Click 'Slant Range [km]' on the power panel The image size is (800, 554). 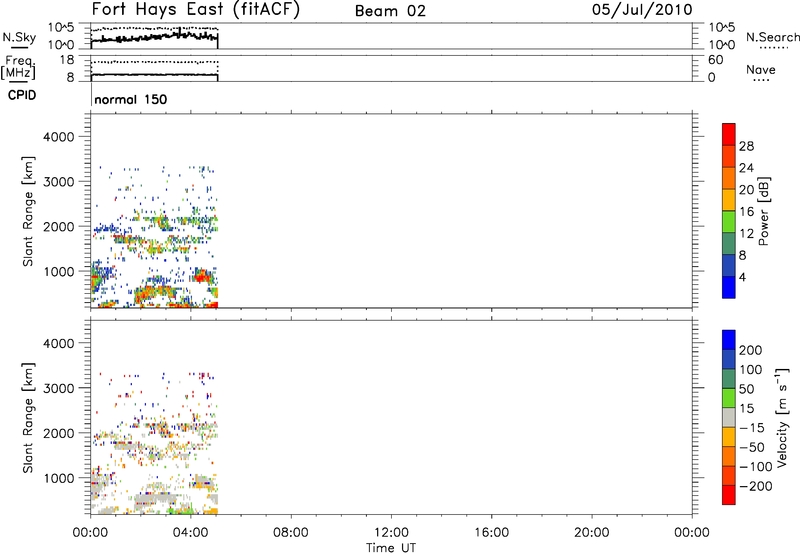28,211
